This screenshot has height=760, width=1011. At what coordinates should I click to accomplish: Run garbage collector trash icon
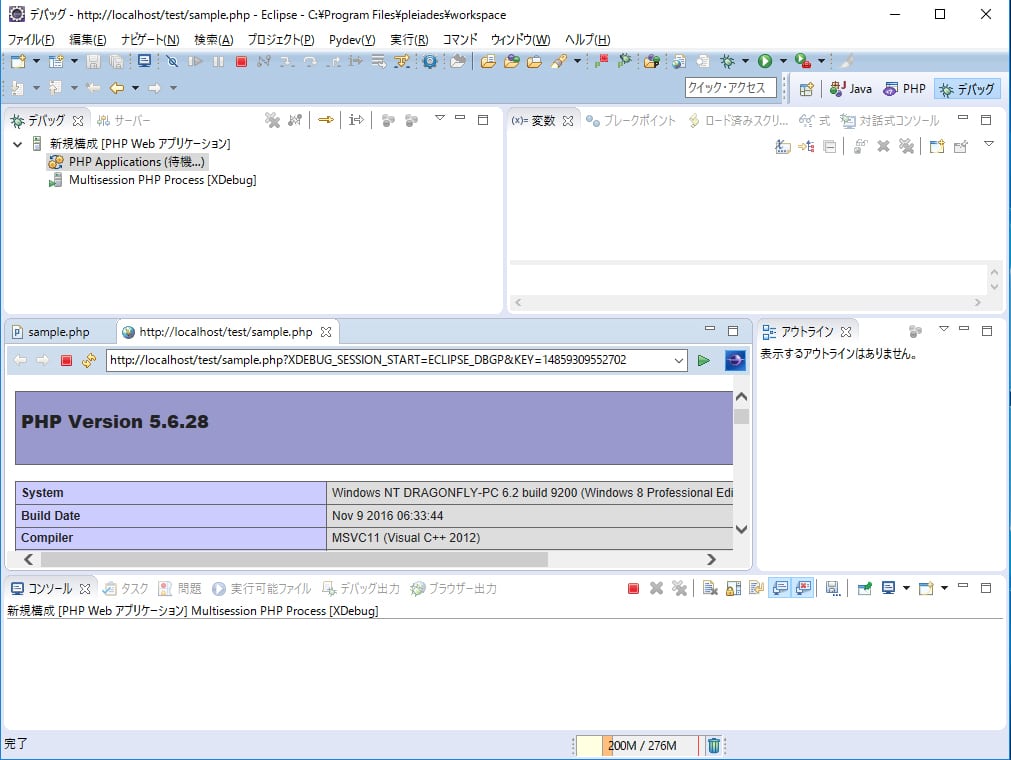714,745
